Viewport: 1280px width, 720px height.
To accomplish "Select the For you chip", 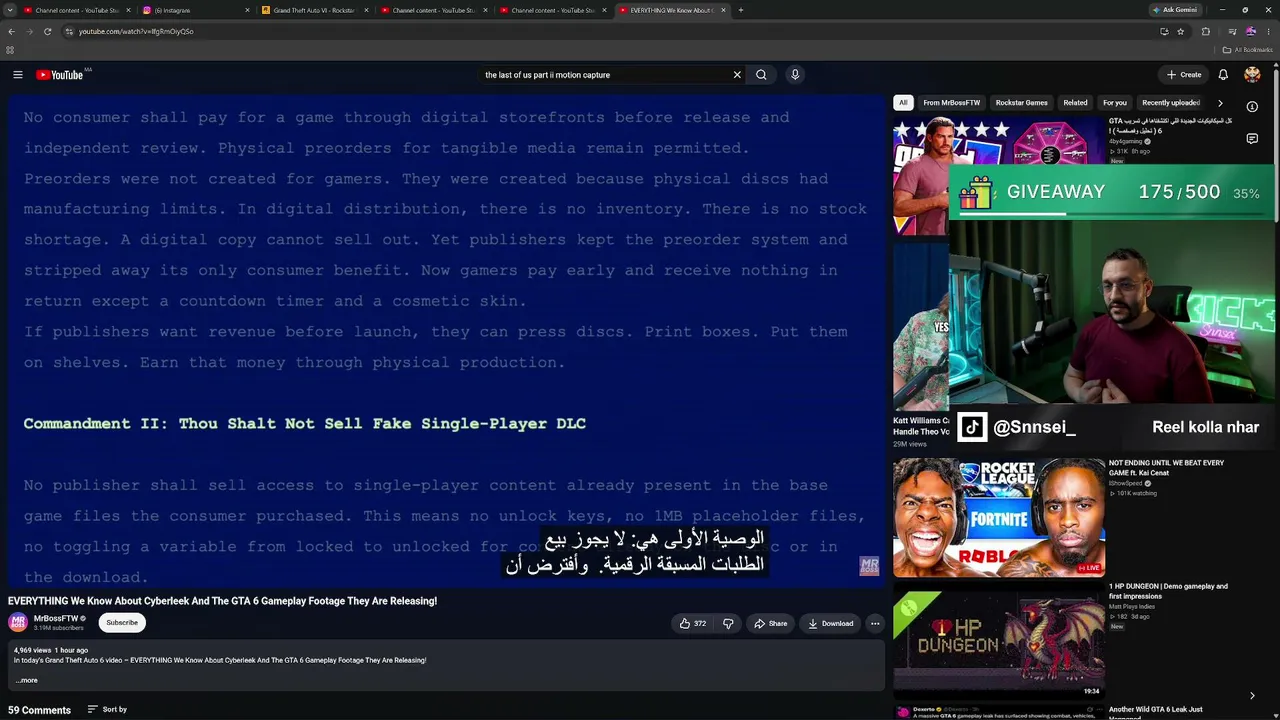I will 1115,103.
